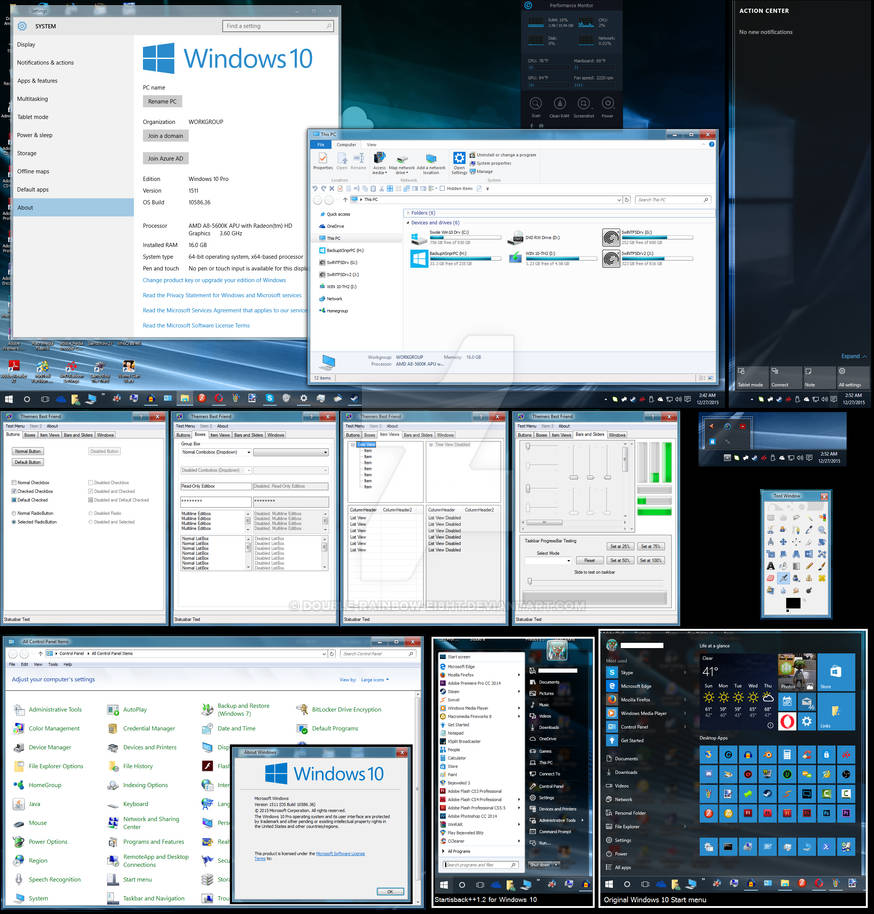Click Map network drive ribbon icon

[402, 164]
